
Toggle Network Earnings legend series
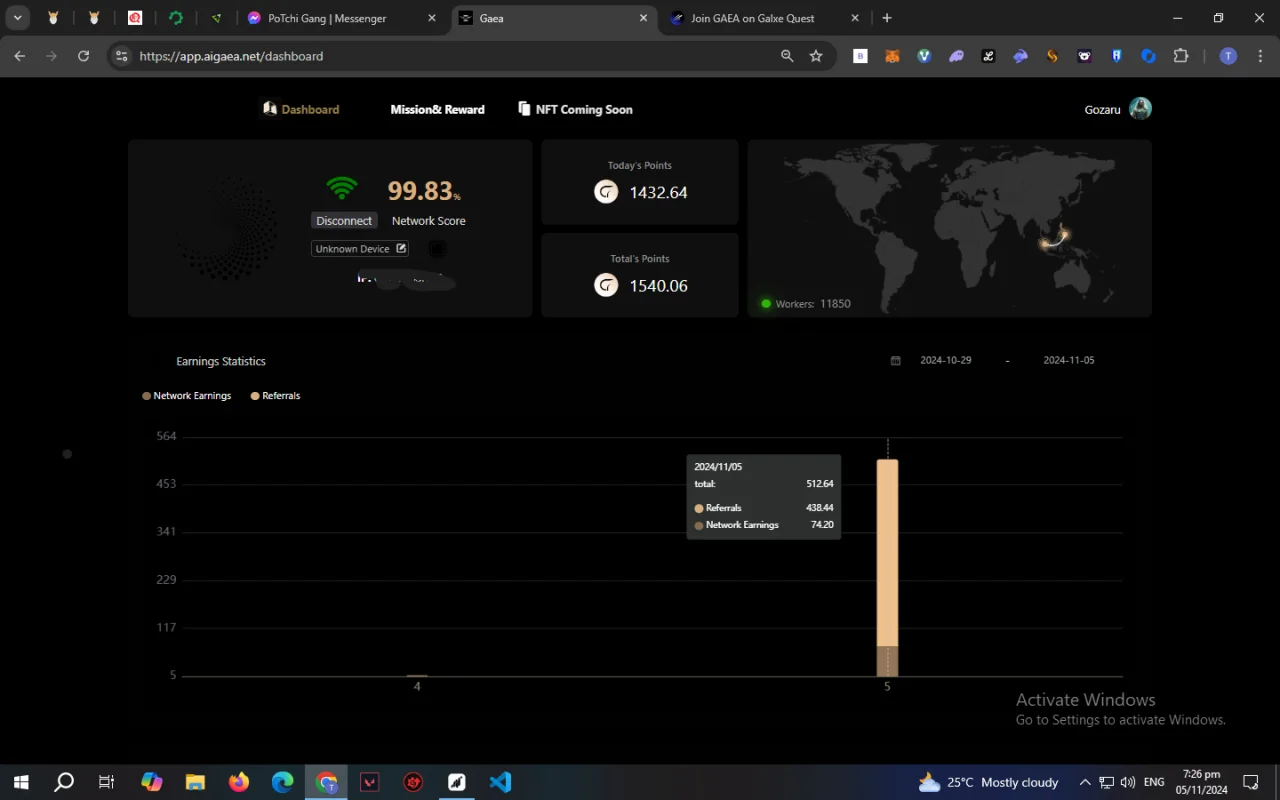point(187,396)
